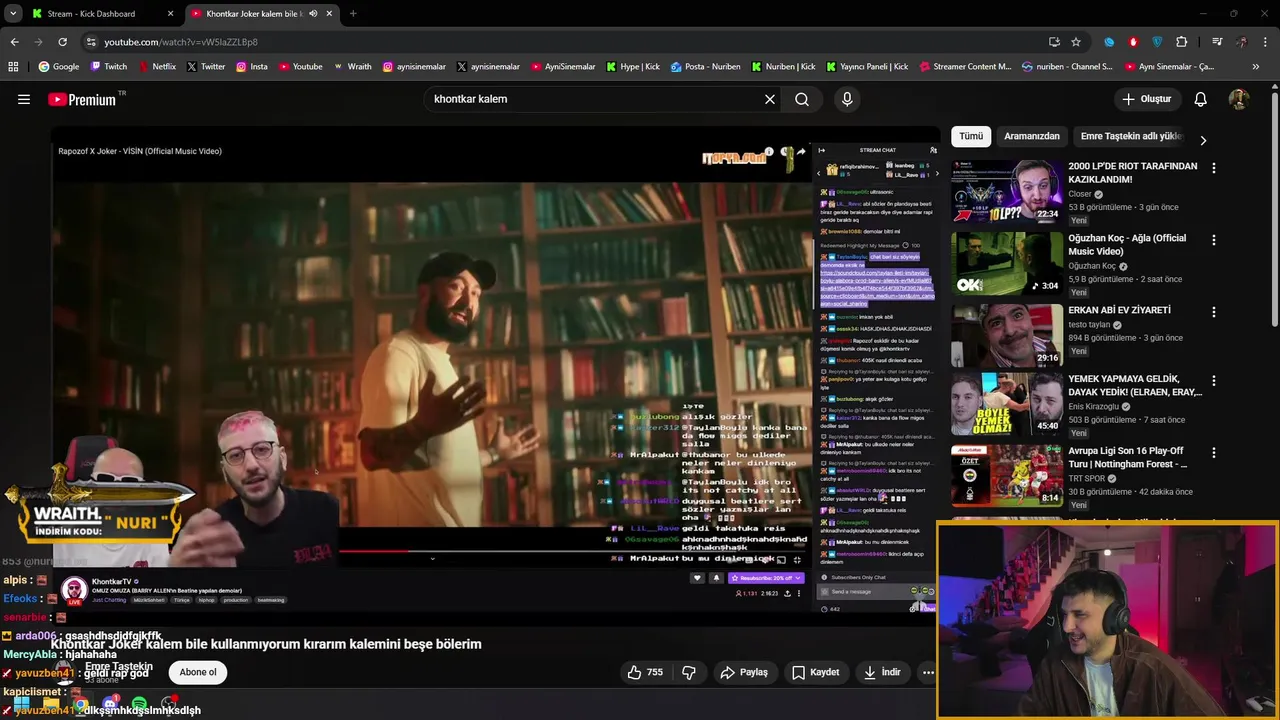1280x720 pixels.
Task: Switch to Stream - Kick Dashboard tab
Action: (100, 14)
